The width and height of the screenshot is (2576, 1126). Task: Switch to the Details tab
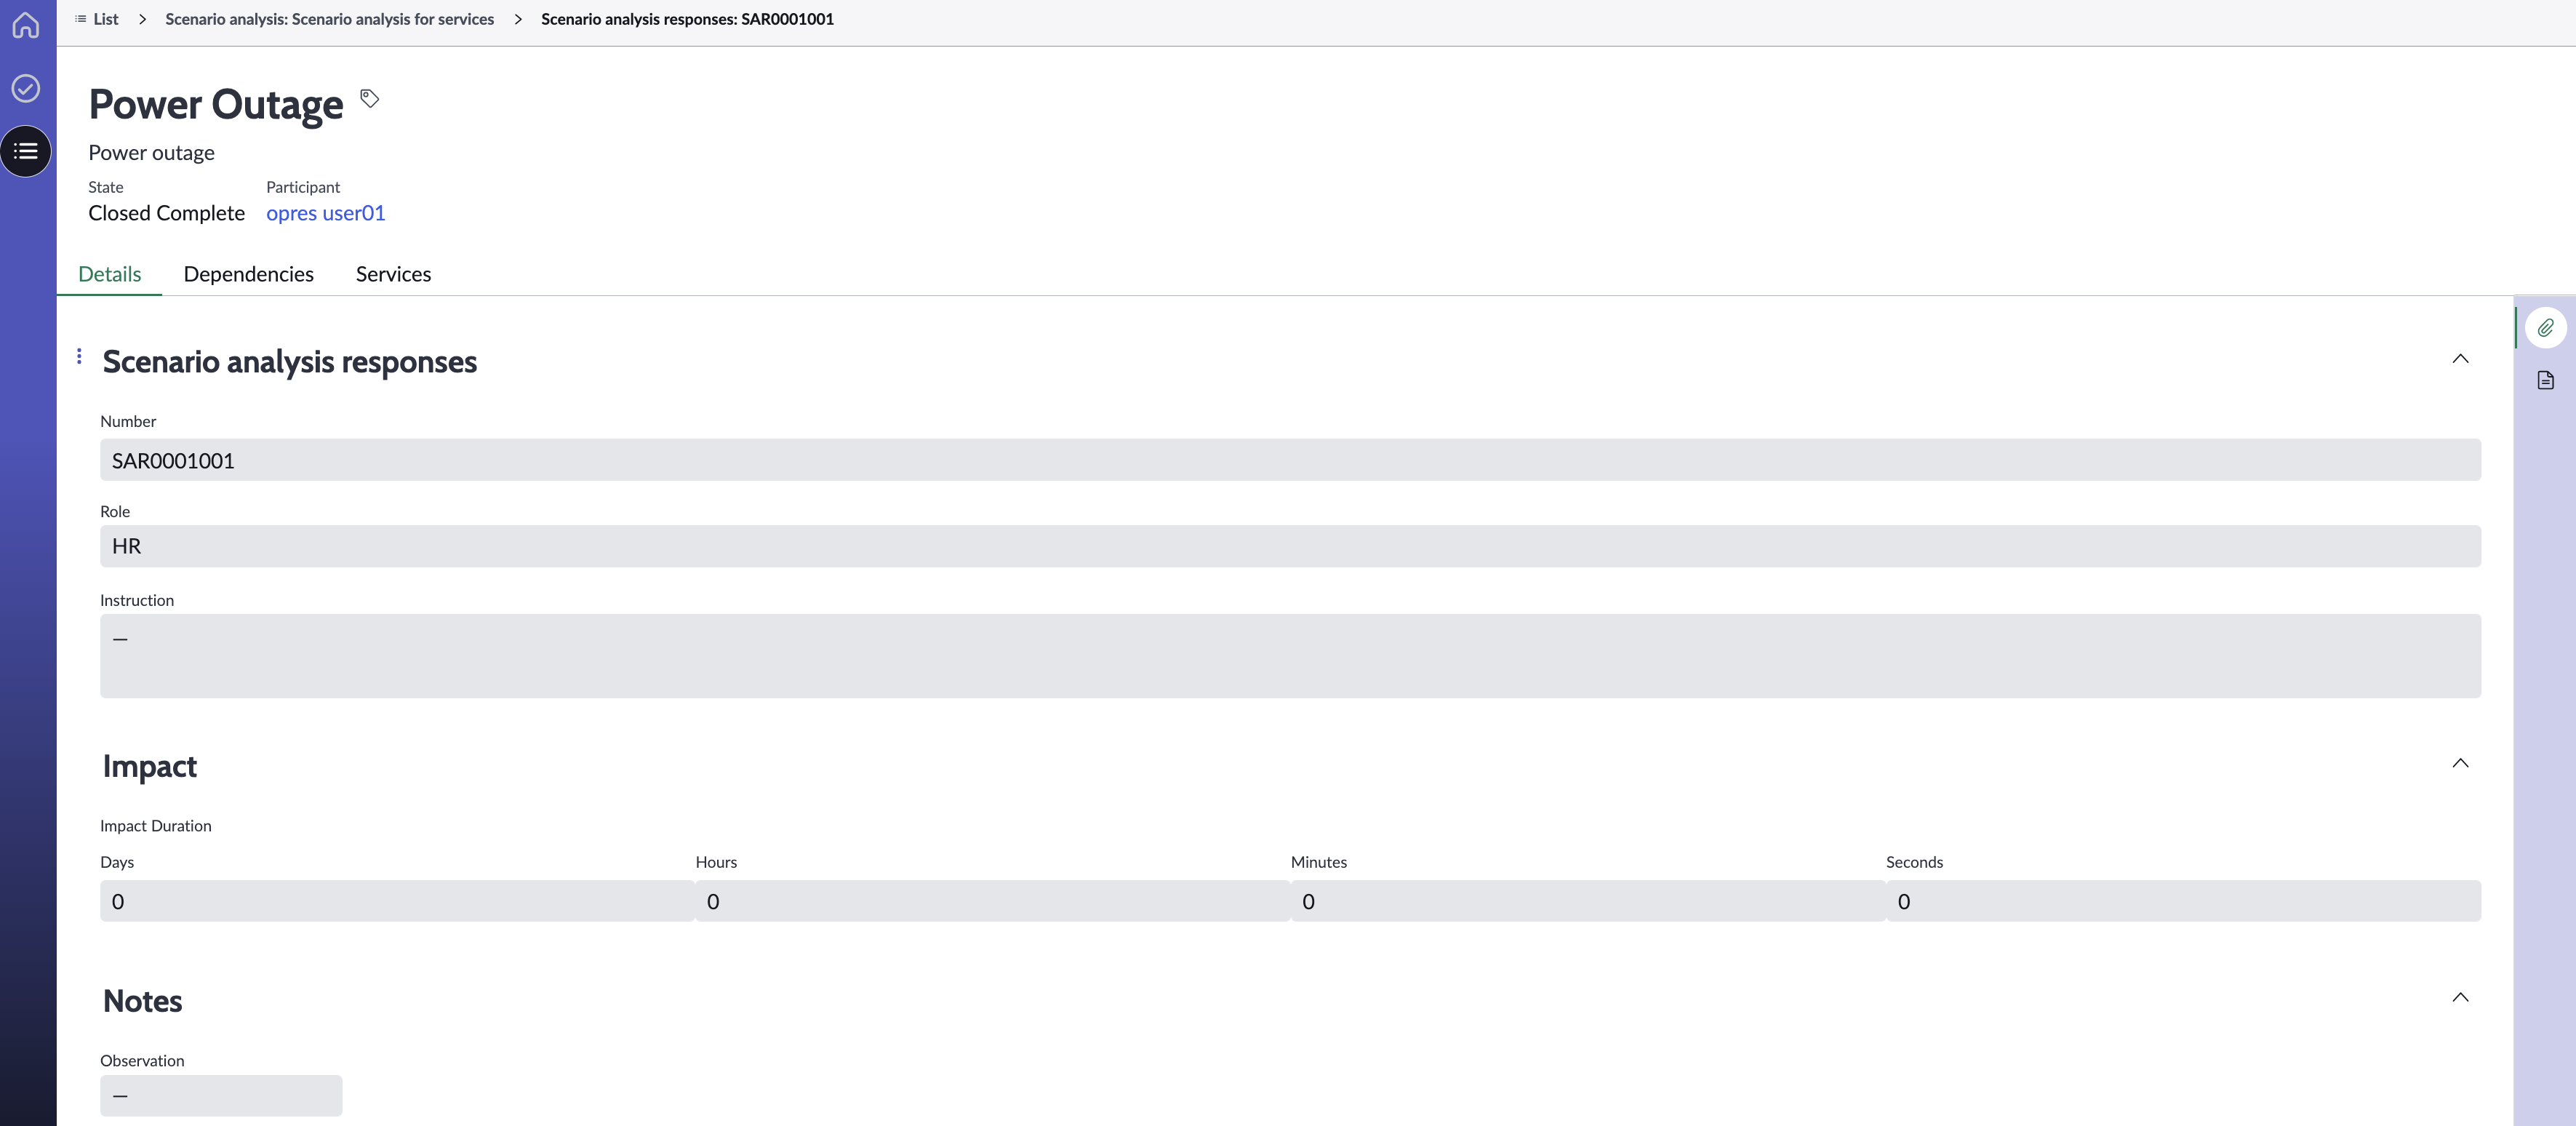click(109, 274)
